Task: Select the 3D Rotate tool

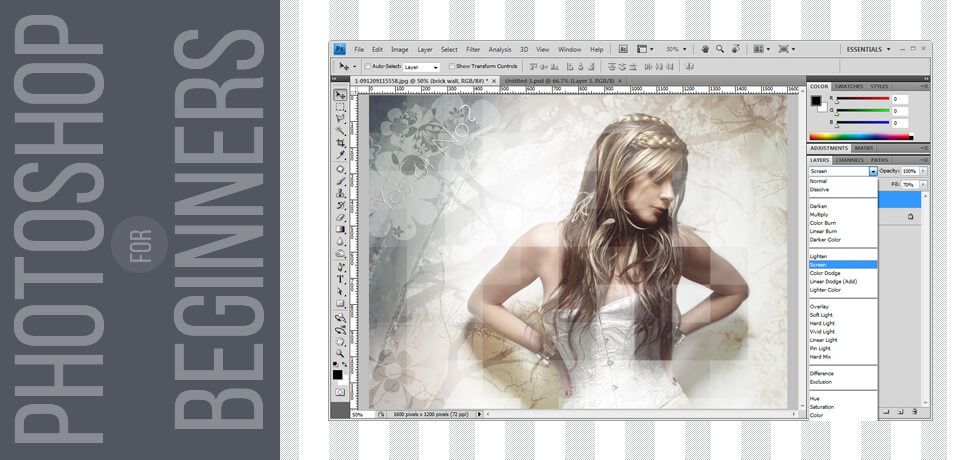Action: point(340,318)
